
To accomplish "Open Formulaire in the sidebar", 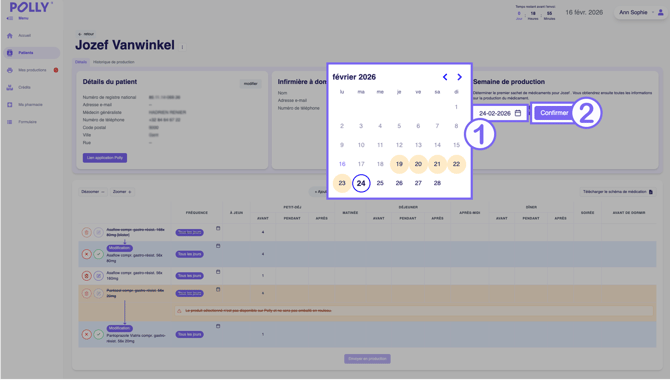I will tap(27, 122).
